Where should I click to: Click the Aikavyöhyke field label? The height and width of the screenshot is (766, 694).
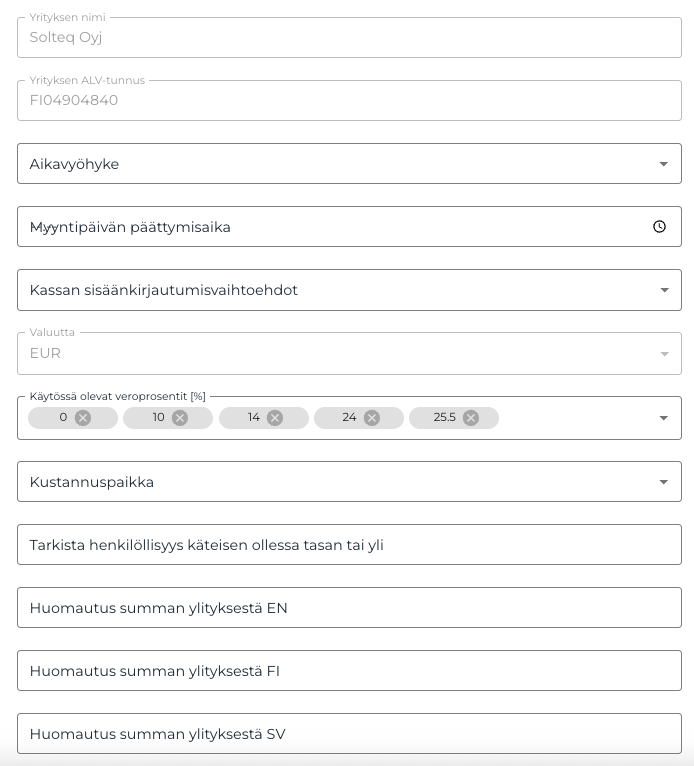(x=75, y=164)
